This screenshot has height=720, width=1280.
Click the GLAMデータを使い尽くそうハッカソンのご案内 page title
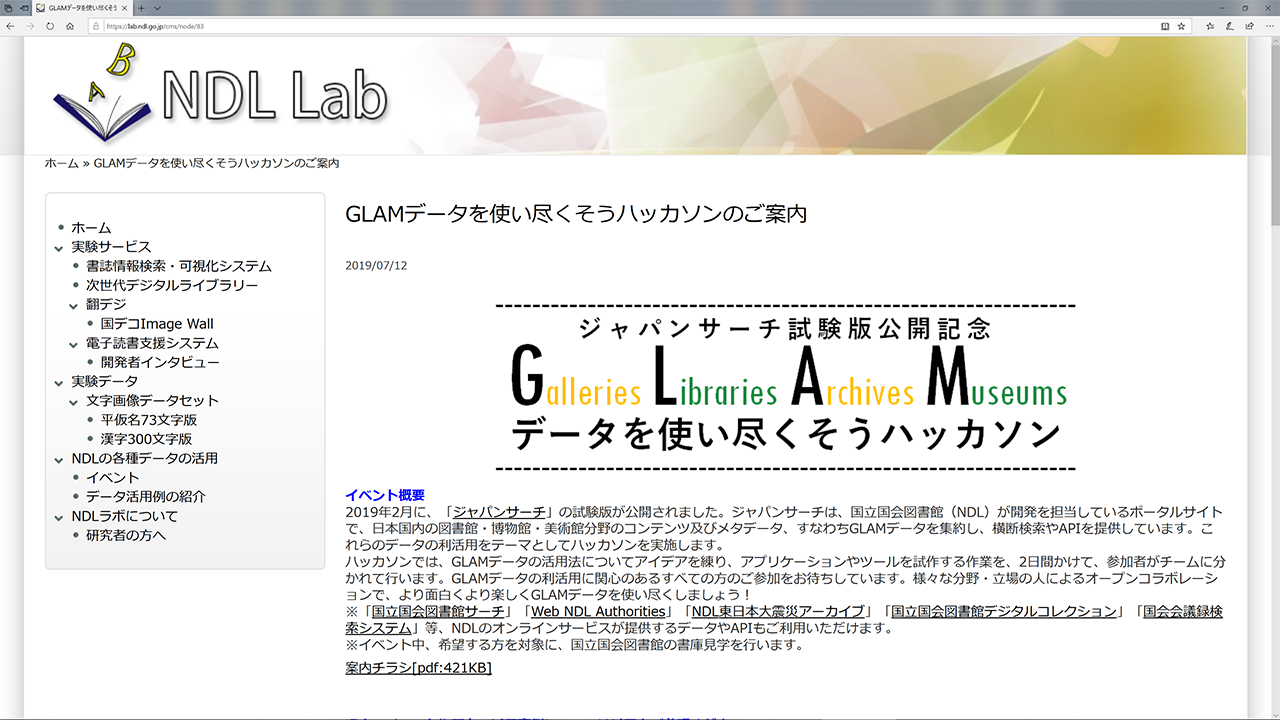click(576, 214)
